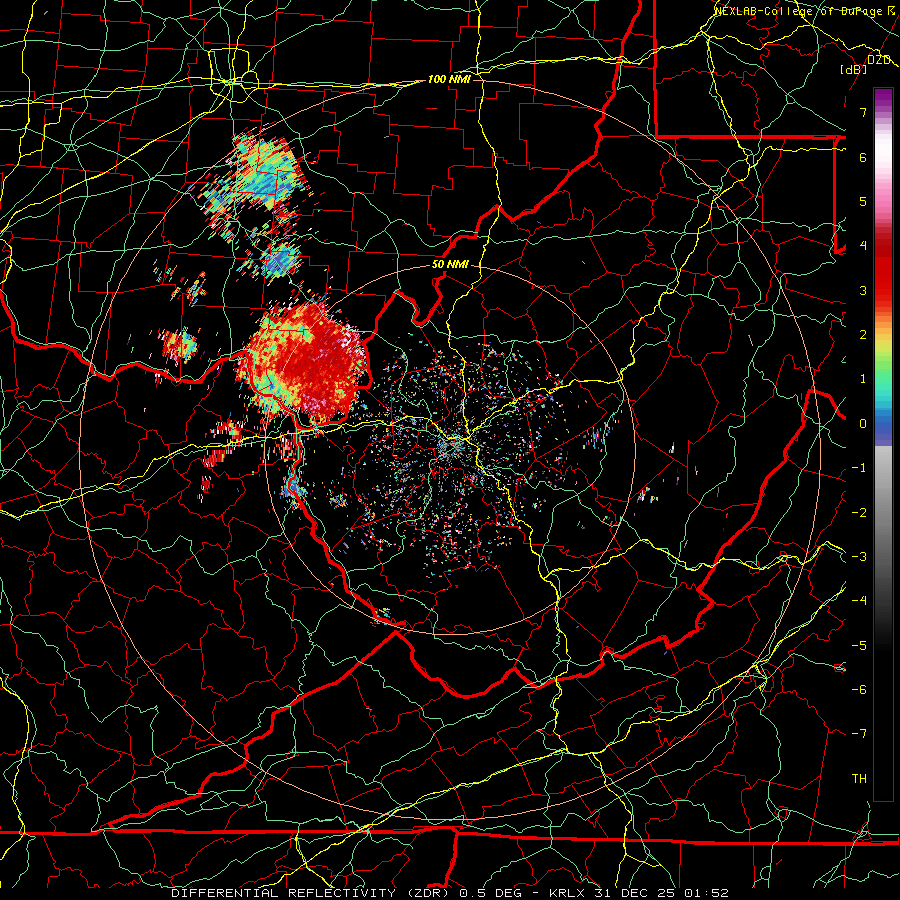Click the "-4" value on the color scale
900x900 pixels.
859,601
